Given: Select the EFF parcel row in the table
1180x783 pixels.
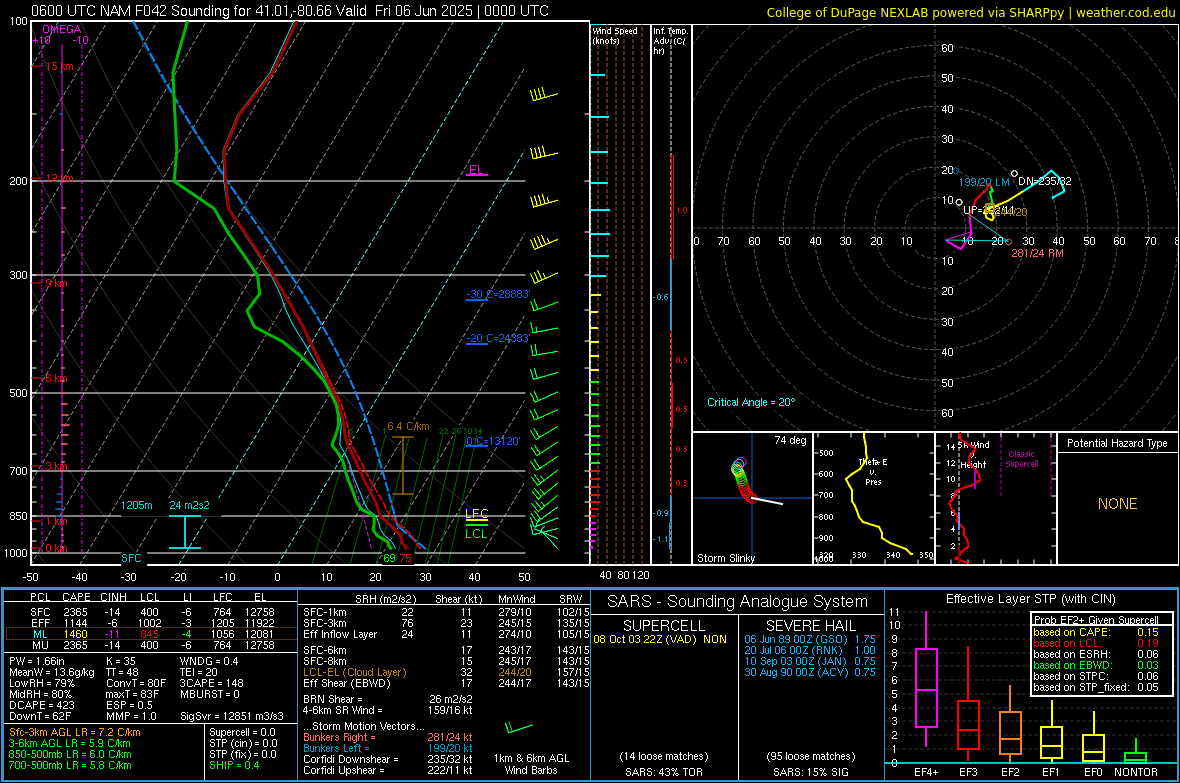Looking at the screenshot, I should (x=149, y=623).
